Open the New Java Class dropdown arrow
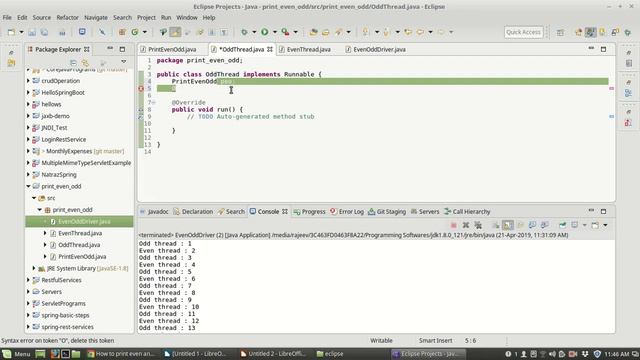Image resolution: width=640 pixels, height=360 pixels. point(144,32)
